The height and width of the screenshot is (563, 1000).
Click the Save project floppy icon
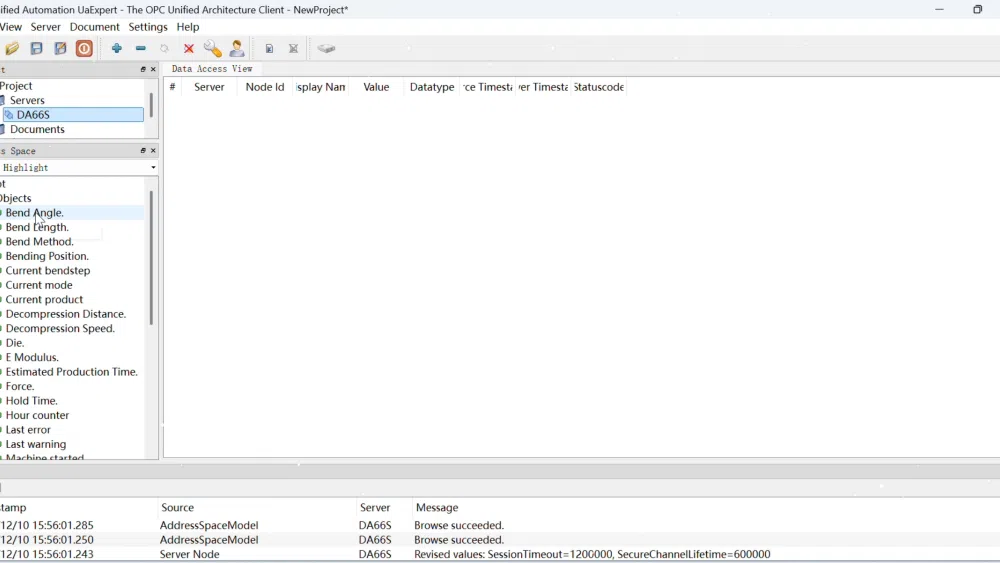[36, 48]
